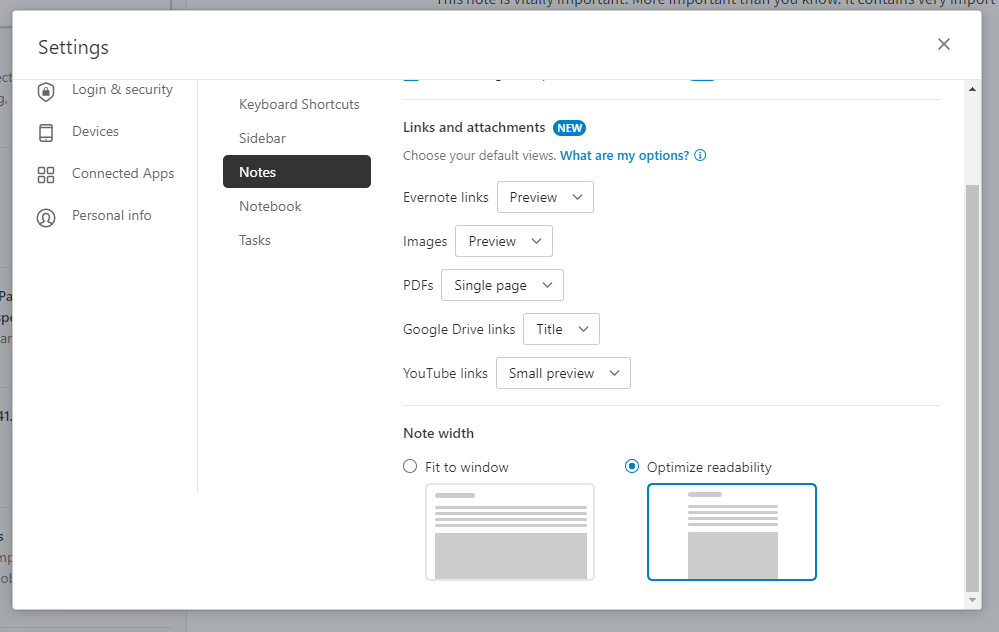This screenshot has height=632, width=999.
Task: Click the info icon beside What are my options
Action: click(700, 155)
